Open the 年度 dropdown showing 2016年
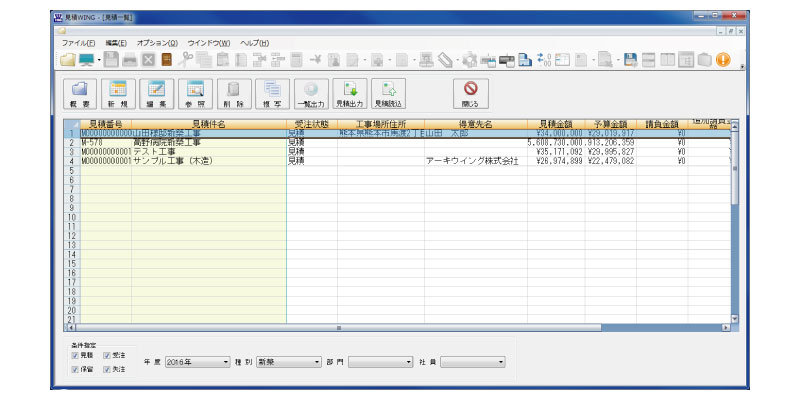This screenshot has width=800, height=400. point(196,362)
